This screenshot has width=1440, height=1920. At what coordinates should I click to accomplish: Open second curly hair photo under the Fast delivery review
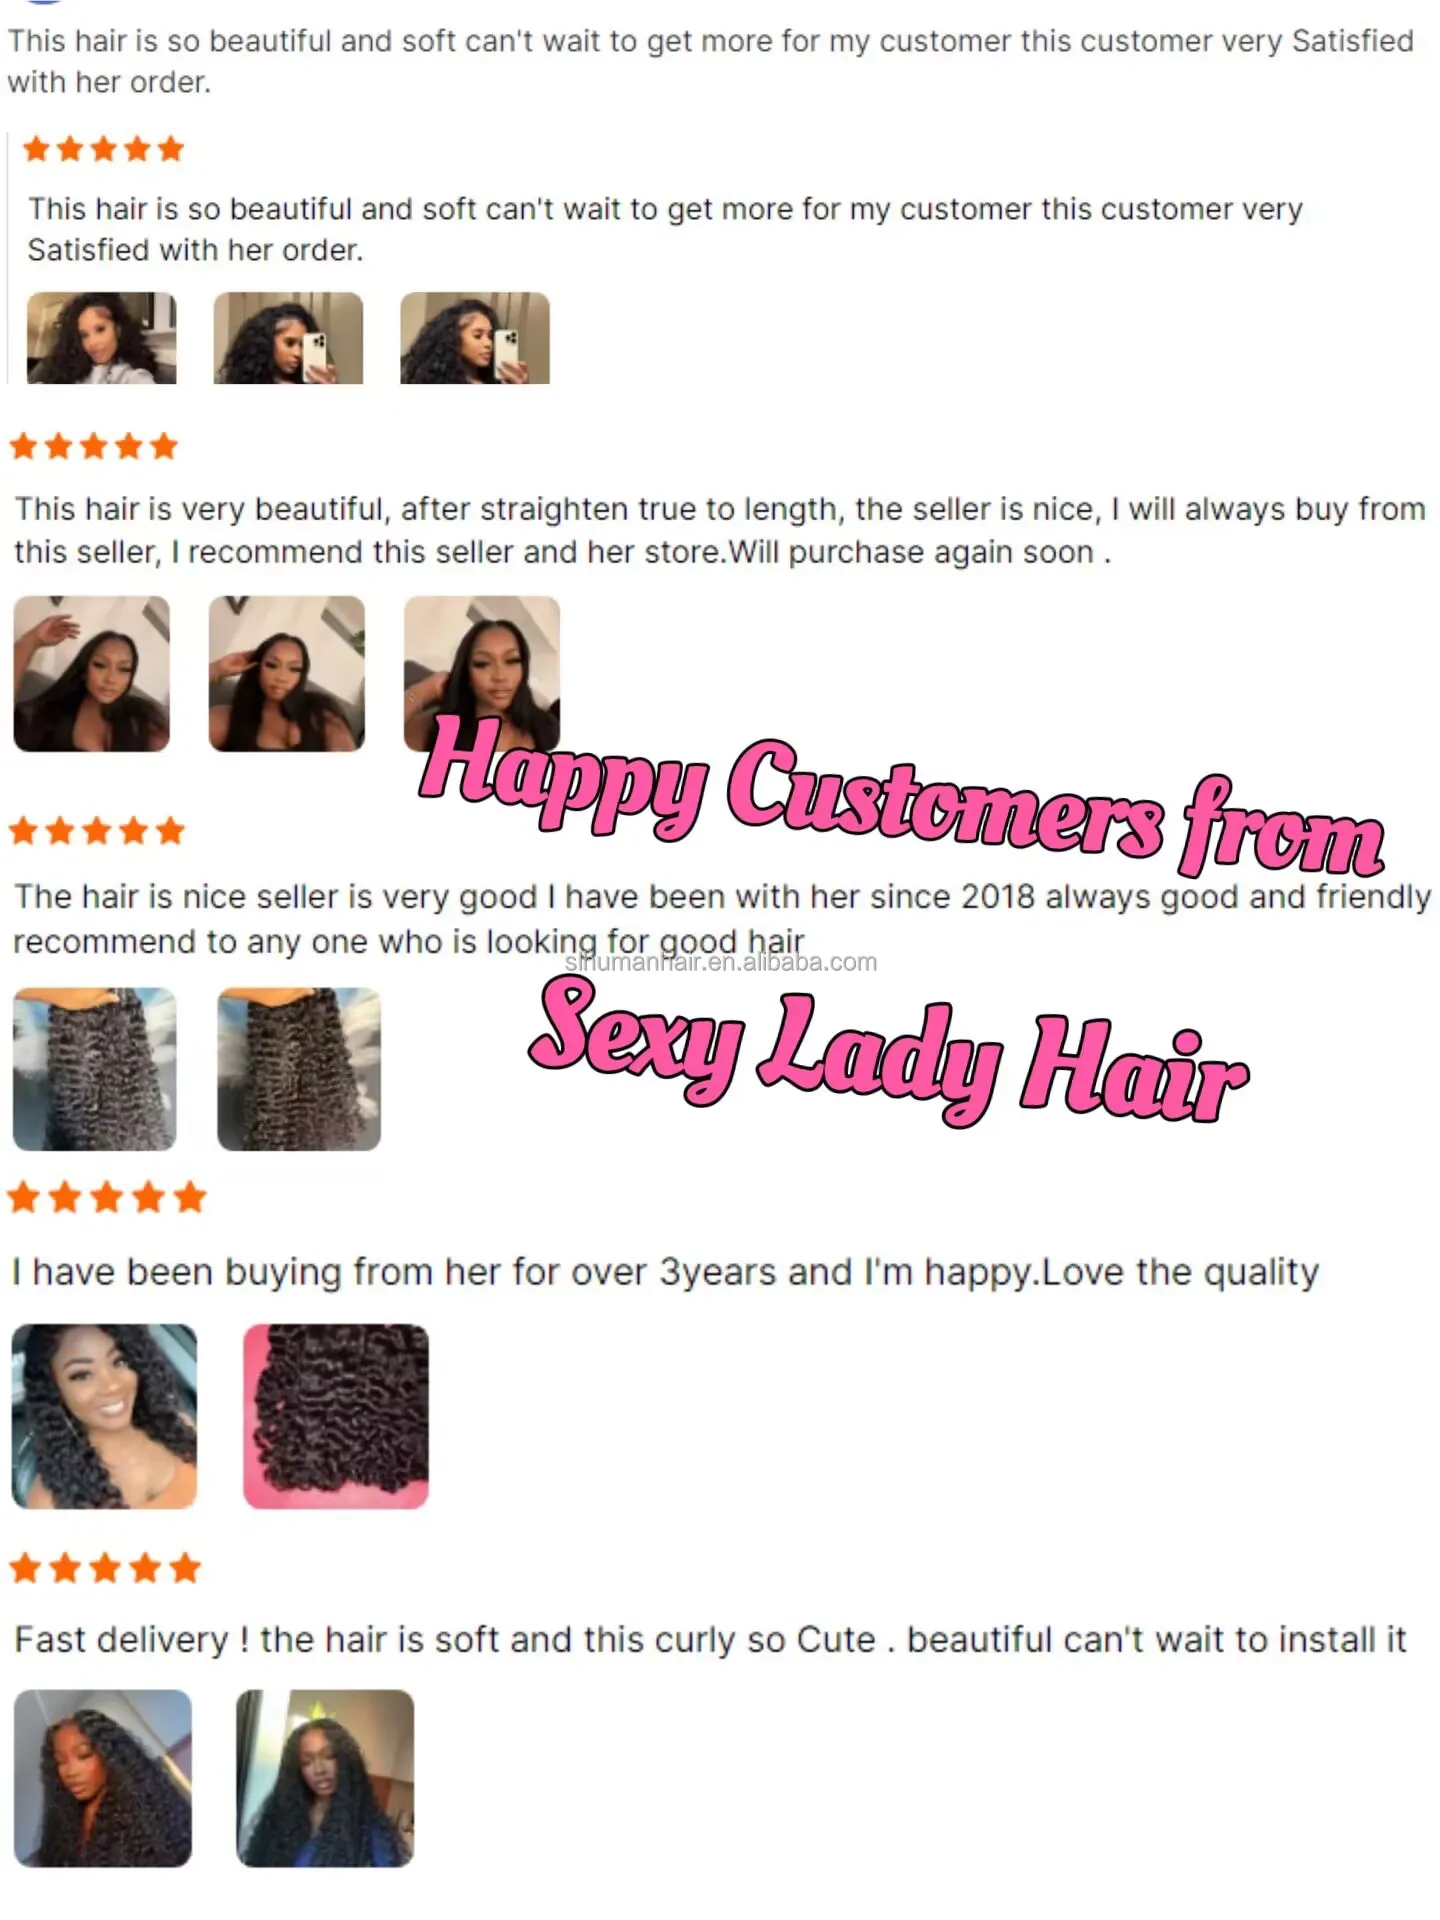point(325,1778)
